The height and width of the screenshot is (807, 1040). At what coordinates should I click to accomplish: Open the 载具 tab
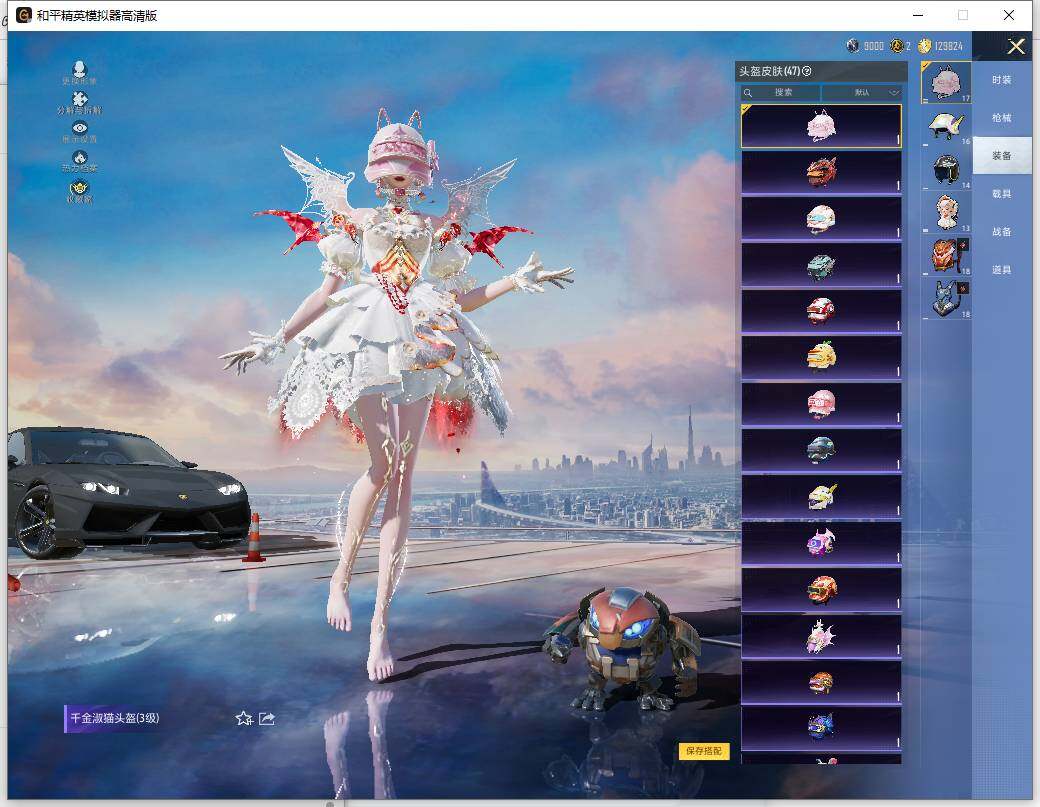pyautogui.click(x=1001, y=194)
